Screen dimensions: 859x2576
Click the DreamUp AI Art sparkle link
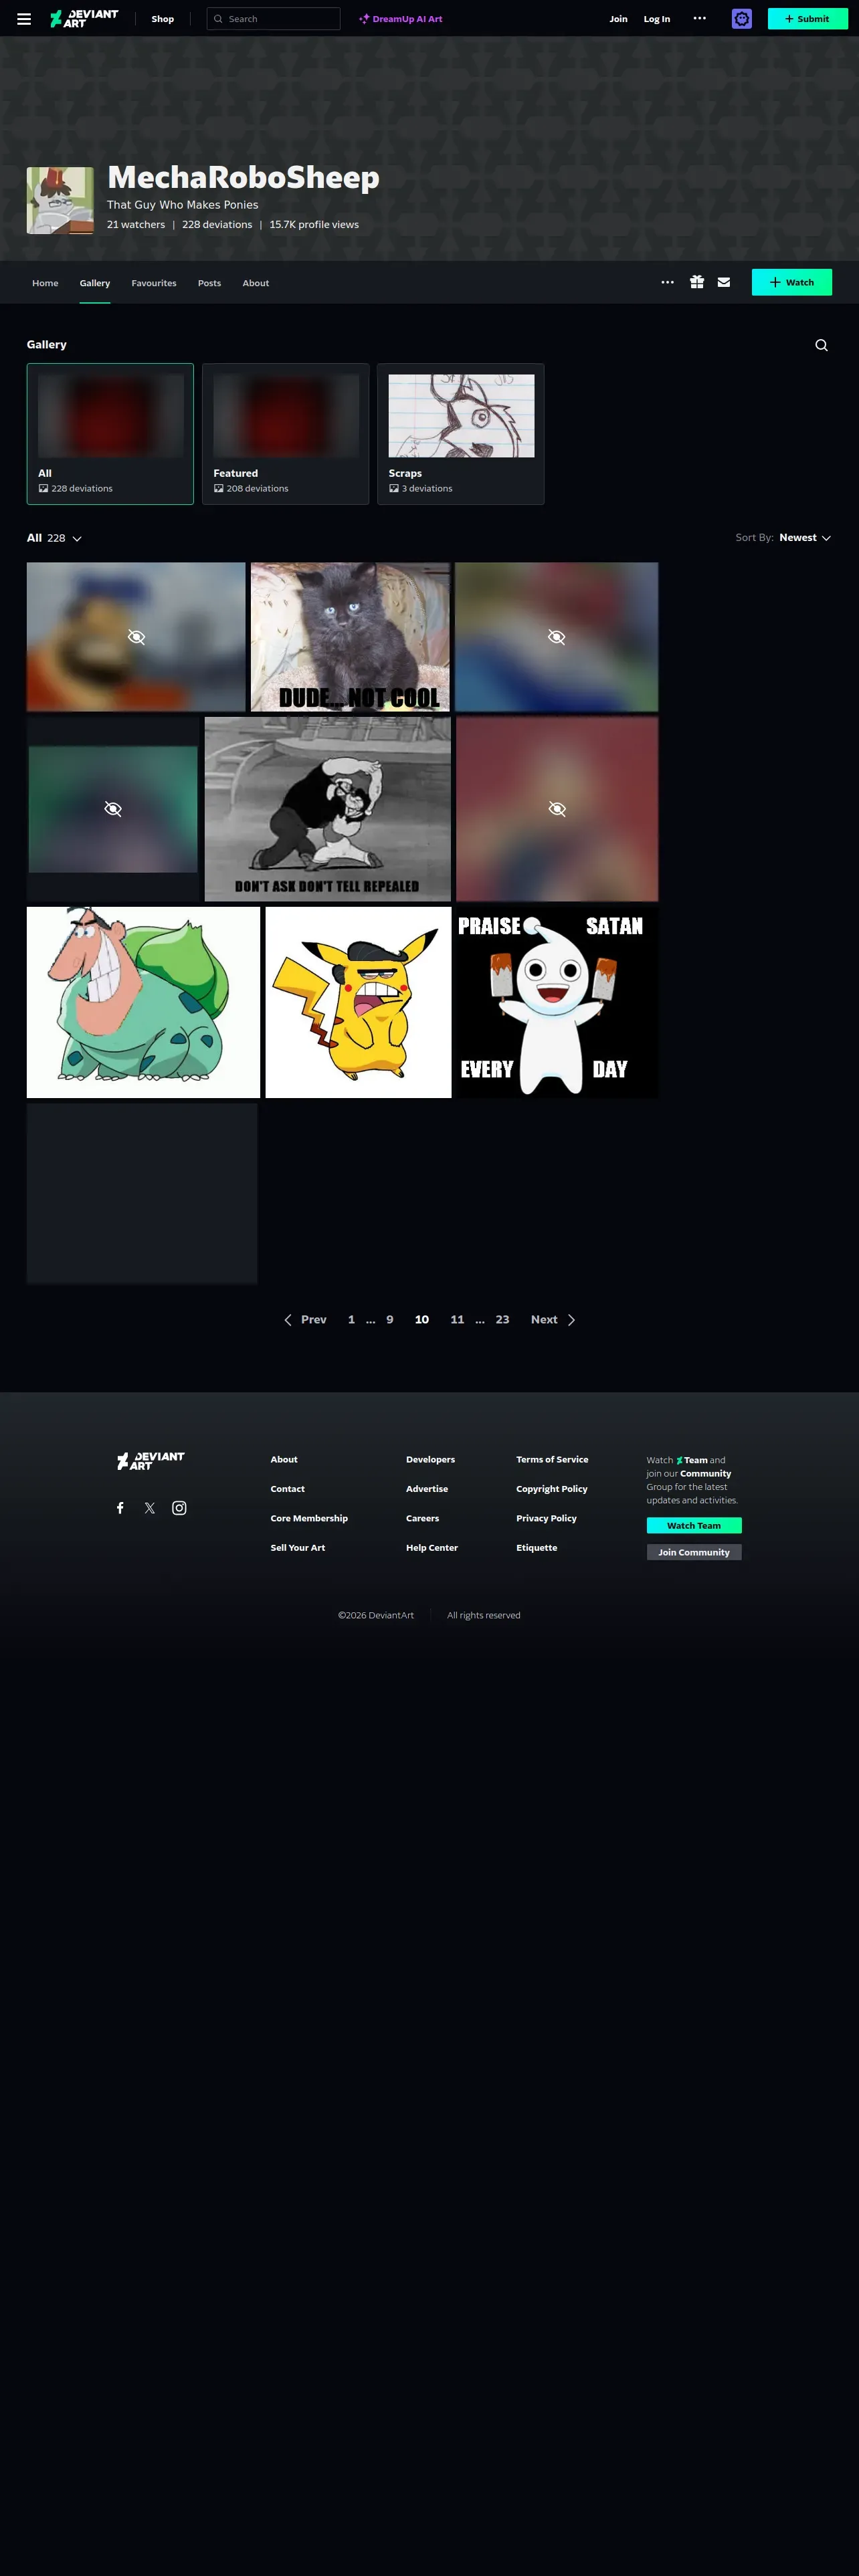[400, 19]
